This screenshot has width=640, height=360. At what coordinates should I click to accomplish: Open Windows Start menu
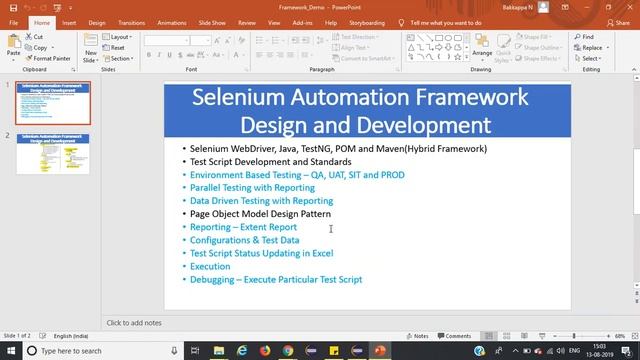(x=11, y=351)
